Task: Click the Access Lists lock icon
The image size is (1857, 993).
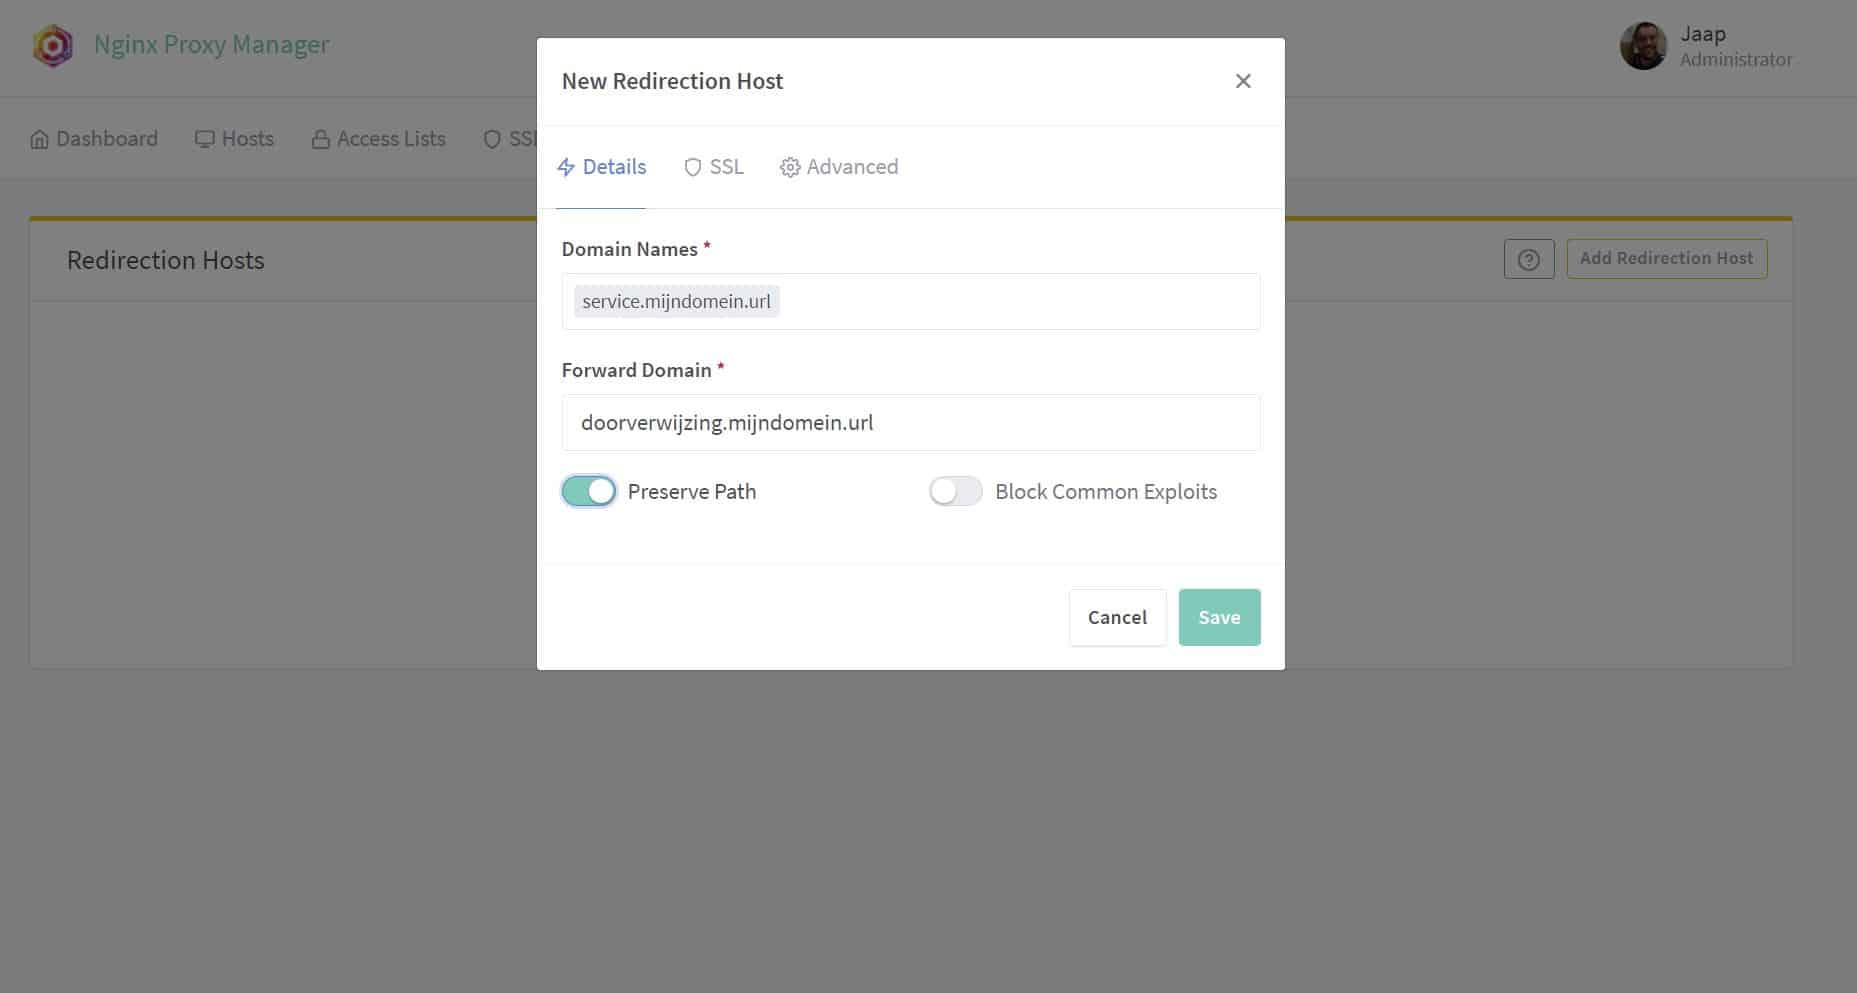Action: point(321,140)
